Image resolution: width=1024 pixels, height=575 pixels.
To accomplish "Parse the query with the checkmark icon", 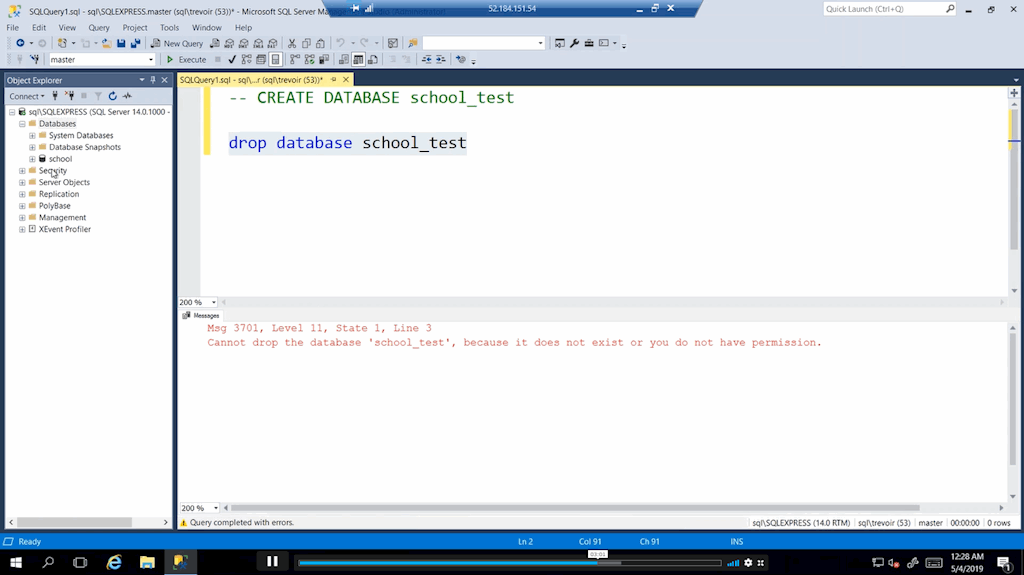I will click(232, 59).
